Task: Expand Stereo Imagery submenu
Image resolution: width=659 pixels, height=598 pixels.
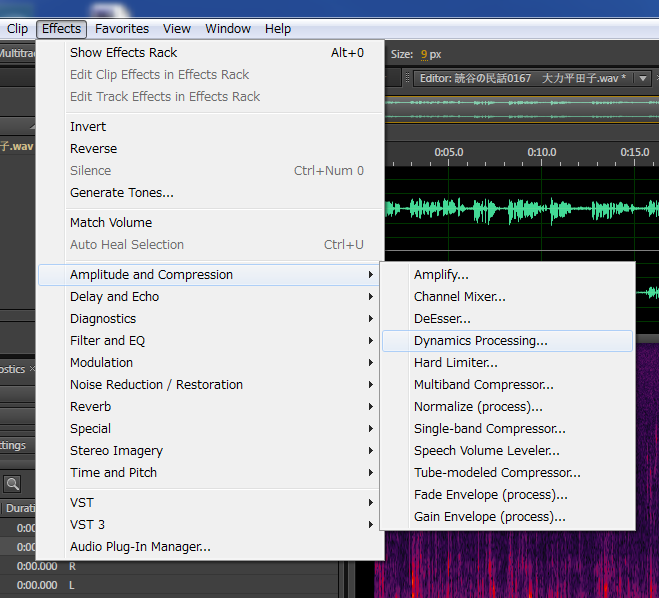Action: (x=209, y=450)
